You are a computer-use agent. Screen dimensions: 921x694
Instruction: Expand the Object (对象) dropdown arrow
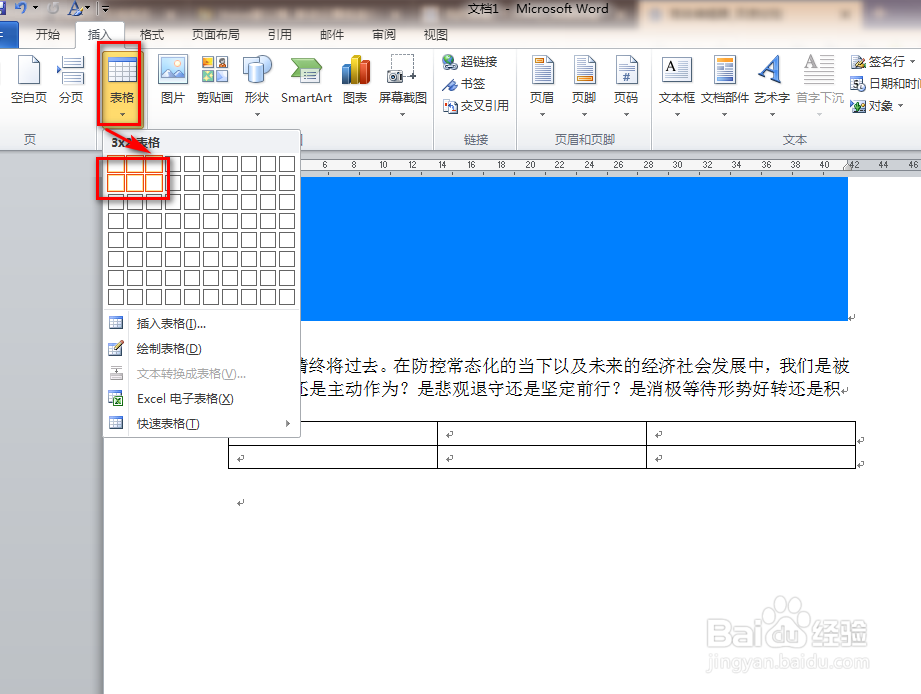coord(900,106)
